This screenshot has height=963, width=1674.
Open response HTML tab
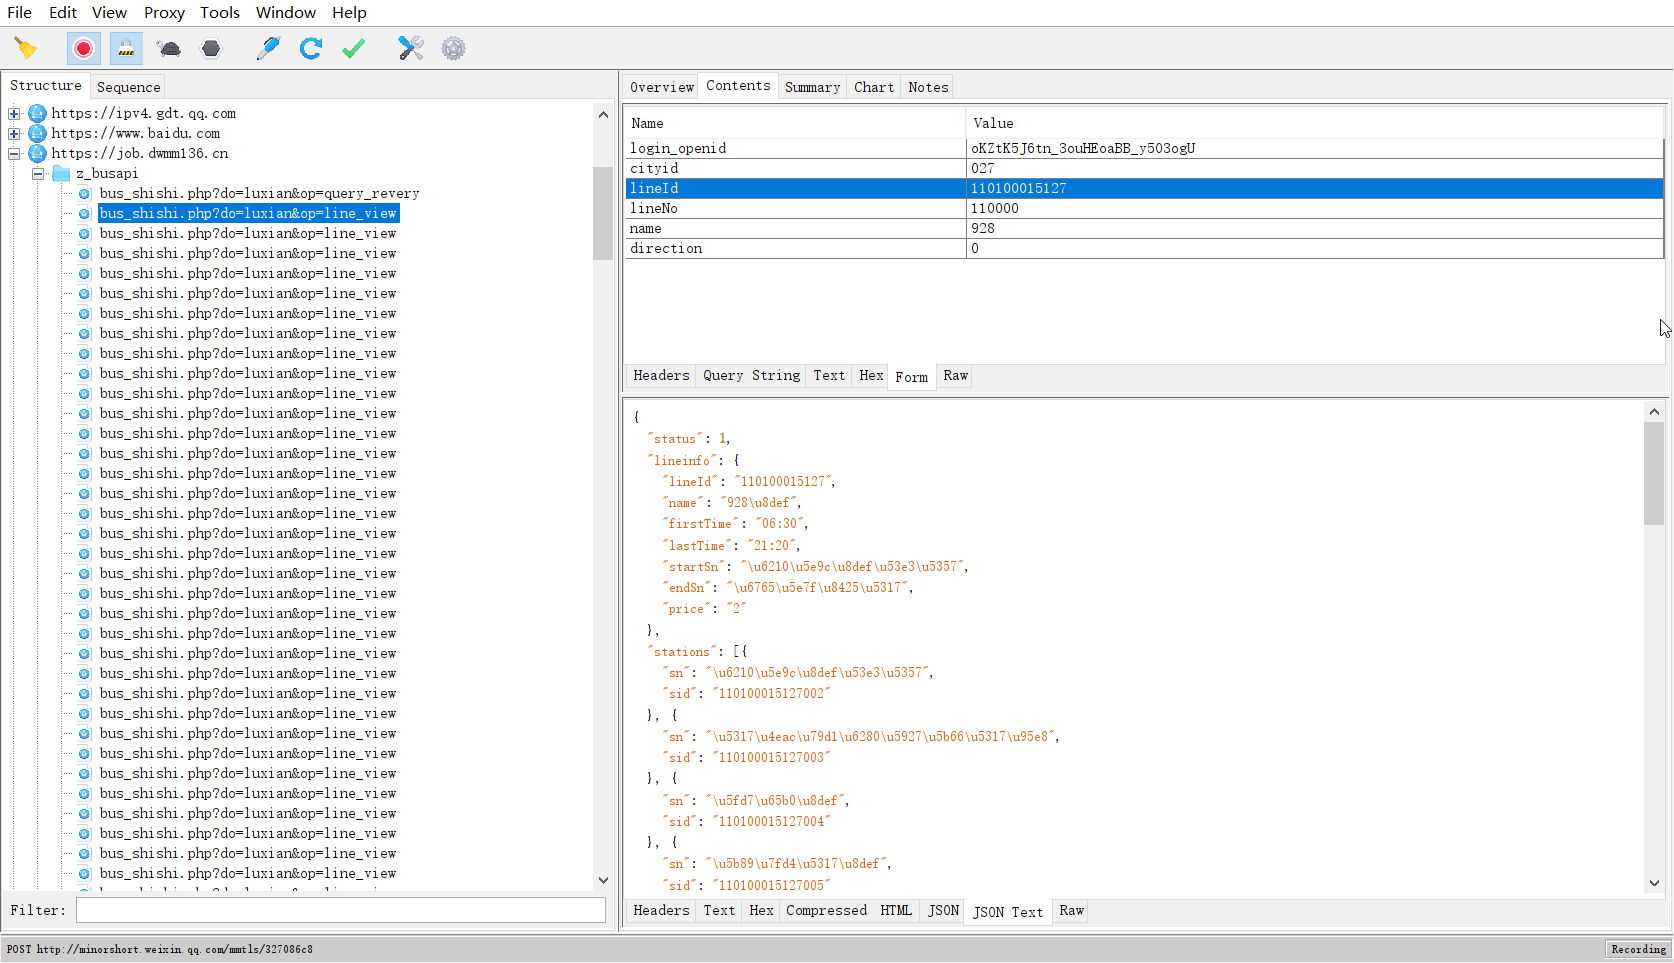click(x=895, y=911)
